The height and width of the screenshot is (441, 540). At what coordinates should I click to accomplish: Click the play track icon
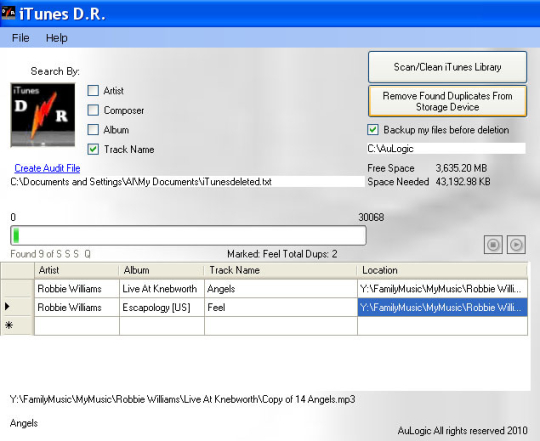pos(516,245)
